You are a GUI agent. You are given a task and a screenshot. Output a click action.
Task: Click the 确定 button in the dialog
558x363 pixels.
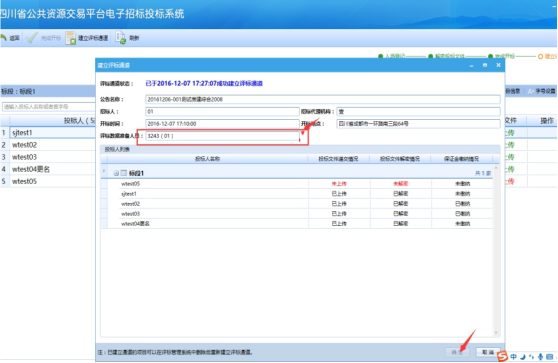click(457, 352)
